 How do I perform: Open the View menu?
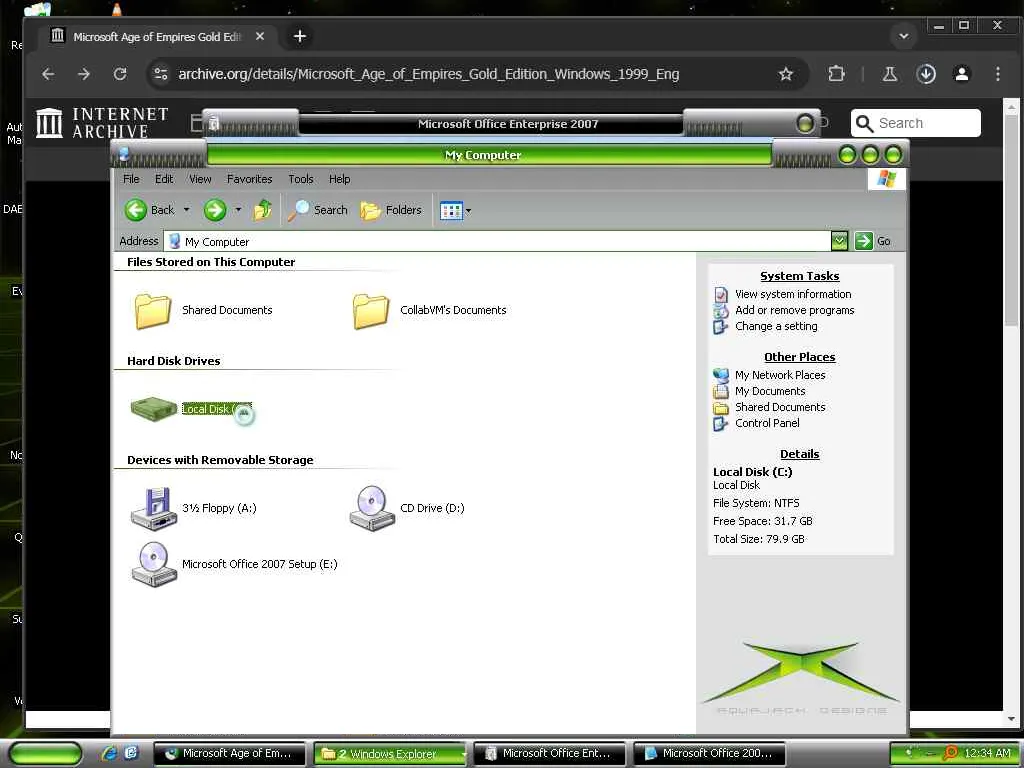click(x=200, y=179)
